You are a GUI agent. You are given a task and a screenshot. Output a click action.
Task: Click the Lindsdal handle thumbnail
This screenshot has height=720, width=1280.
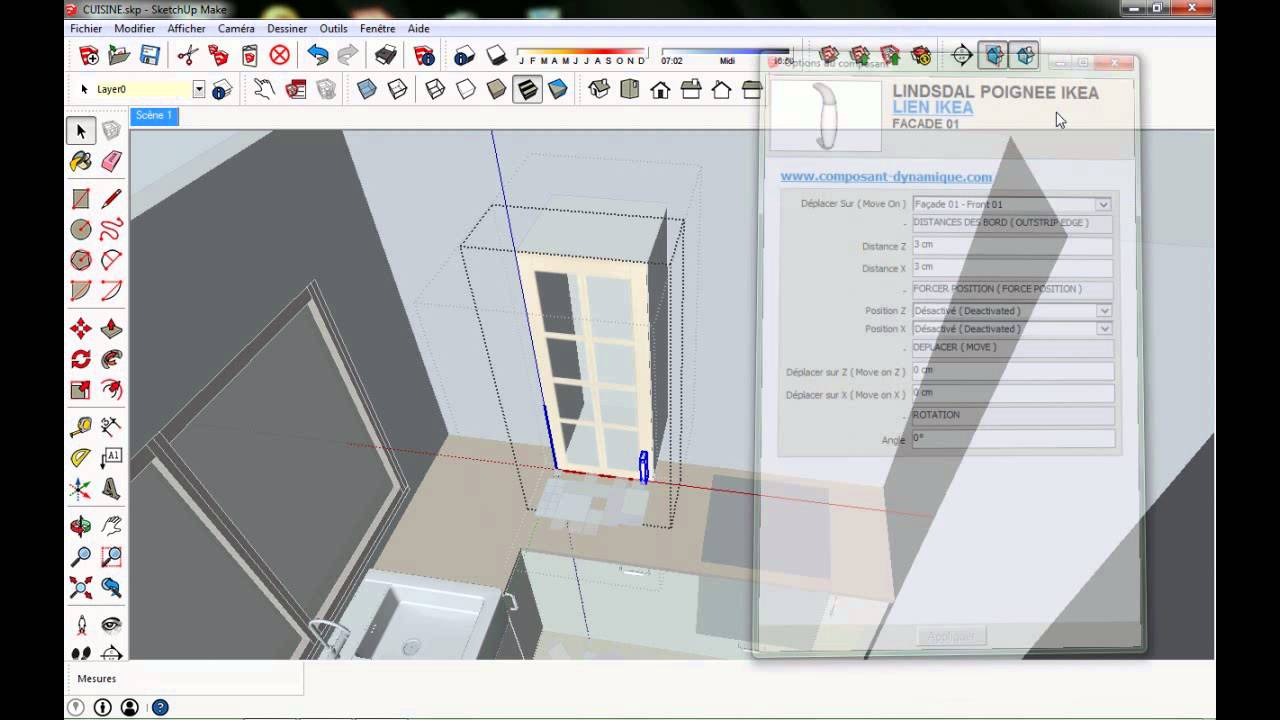click(x=826, y=114)
